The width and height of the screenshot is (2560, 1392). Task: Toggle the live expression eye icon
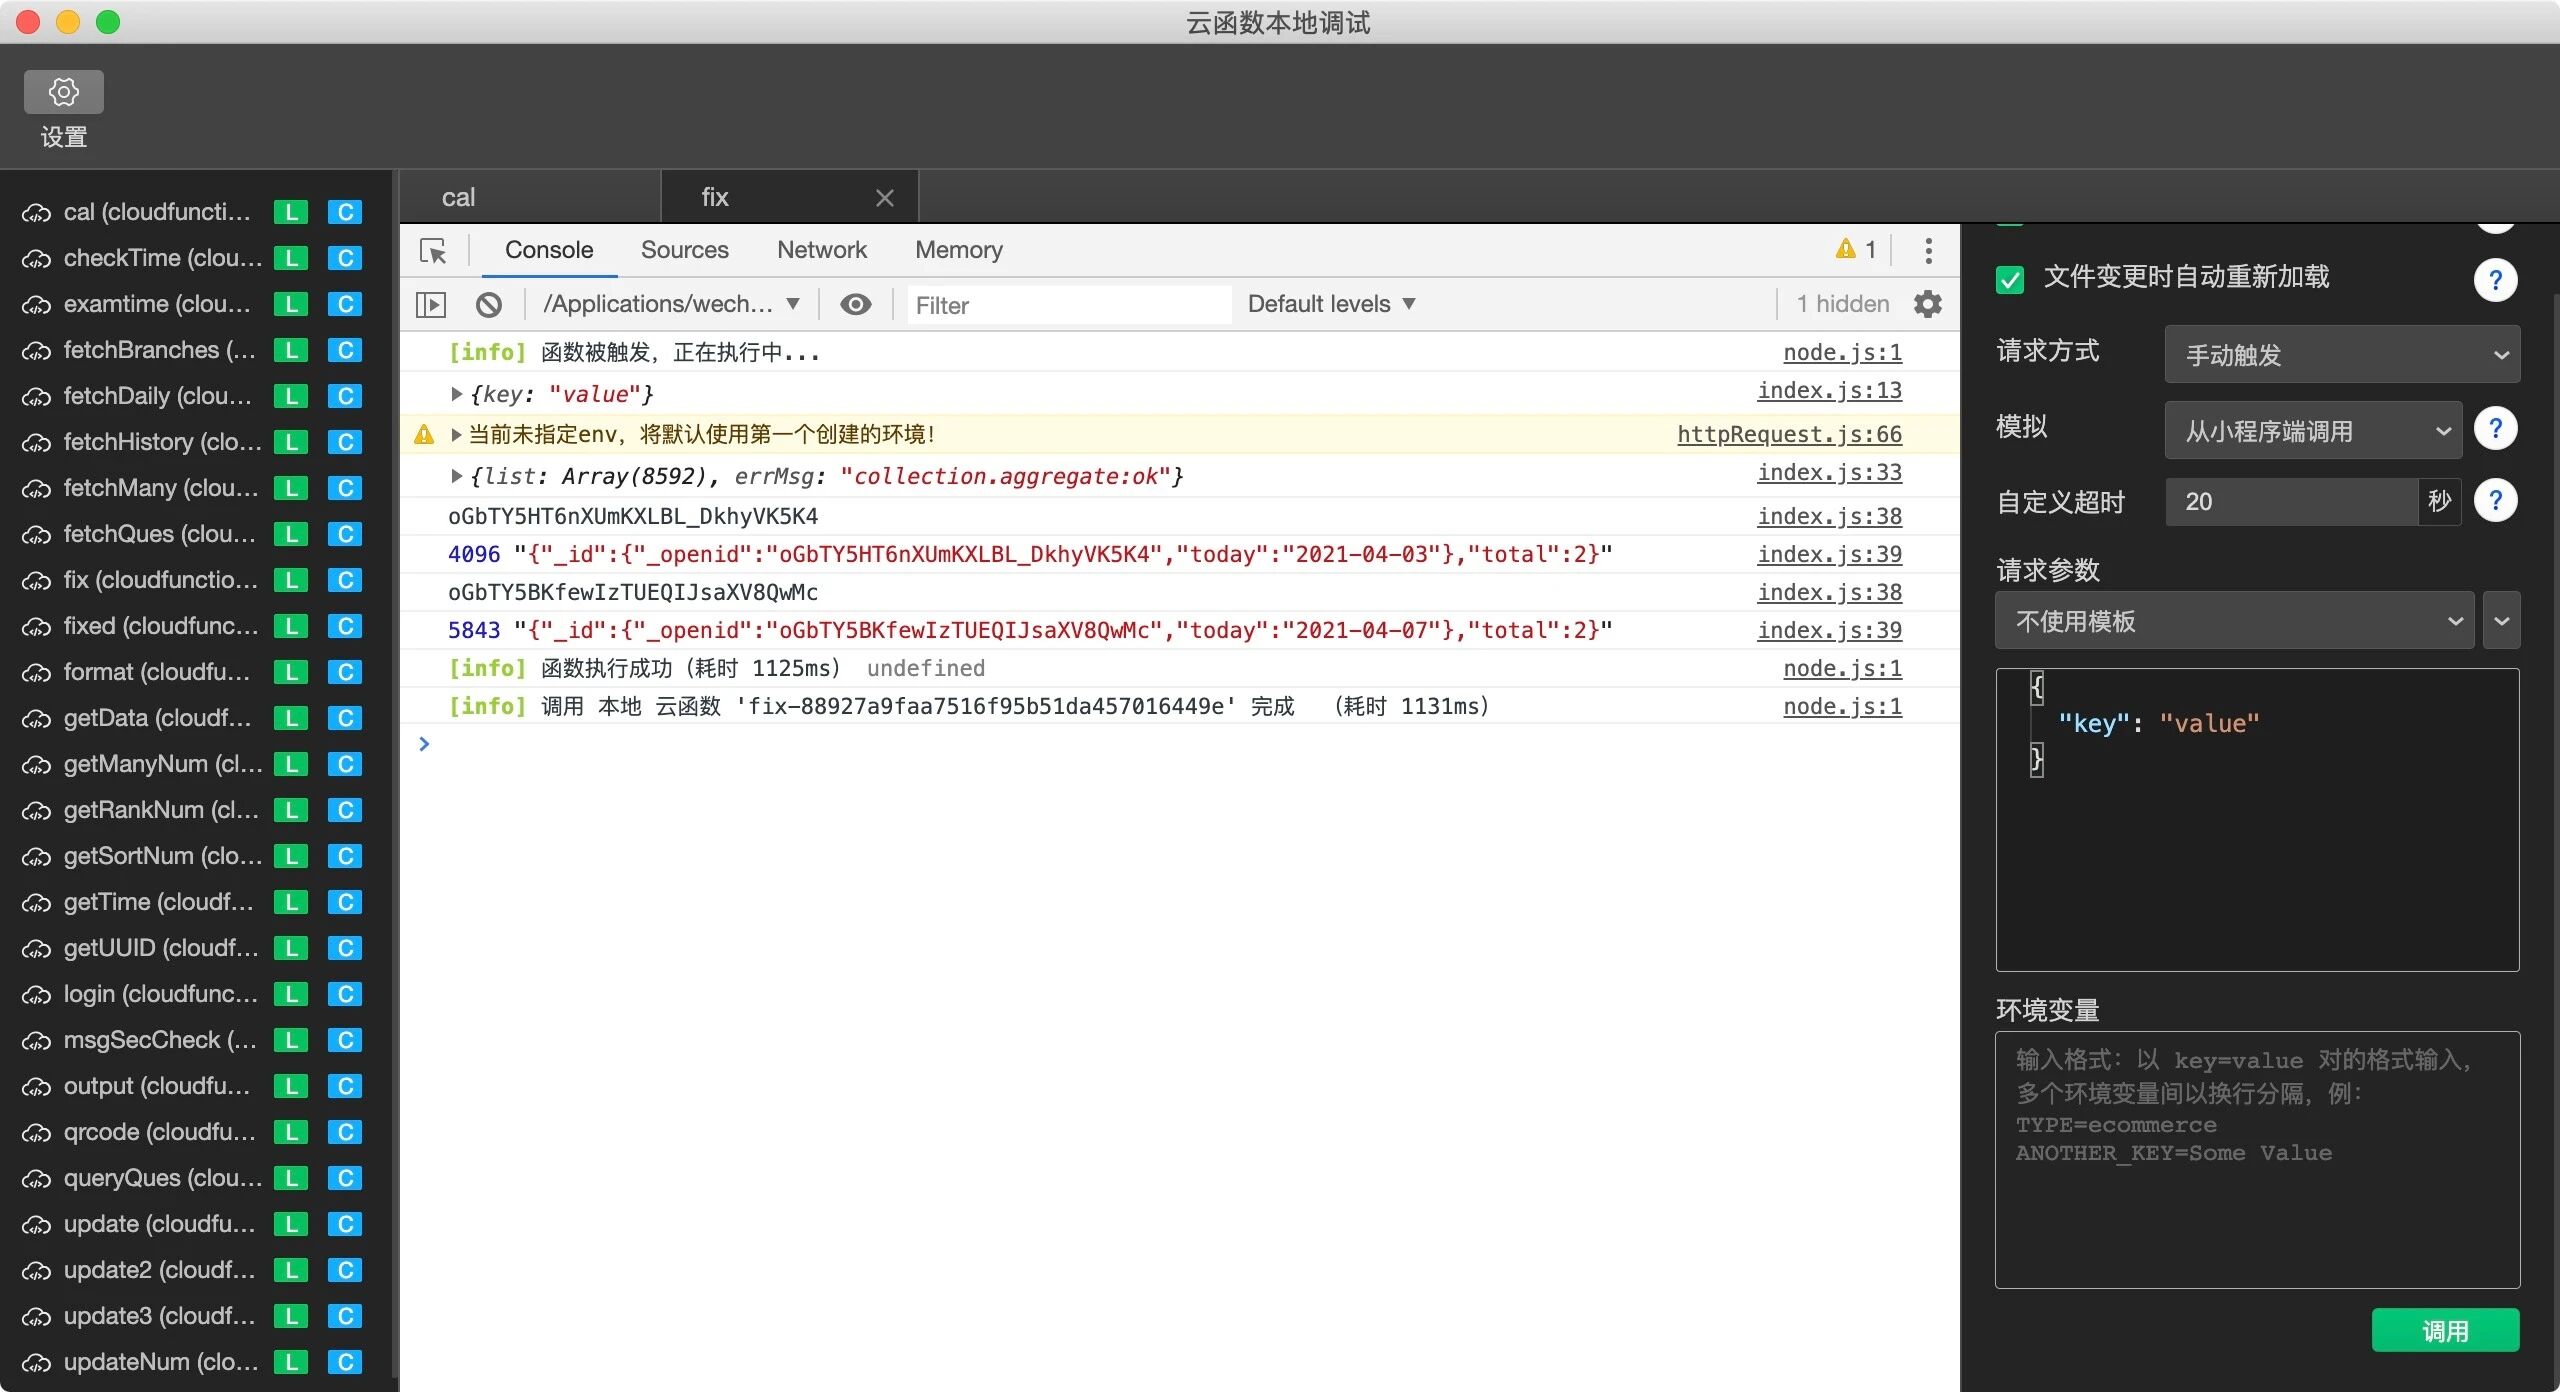[x=855, y=304]
